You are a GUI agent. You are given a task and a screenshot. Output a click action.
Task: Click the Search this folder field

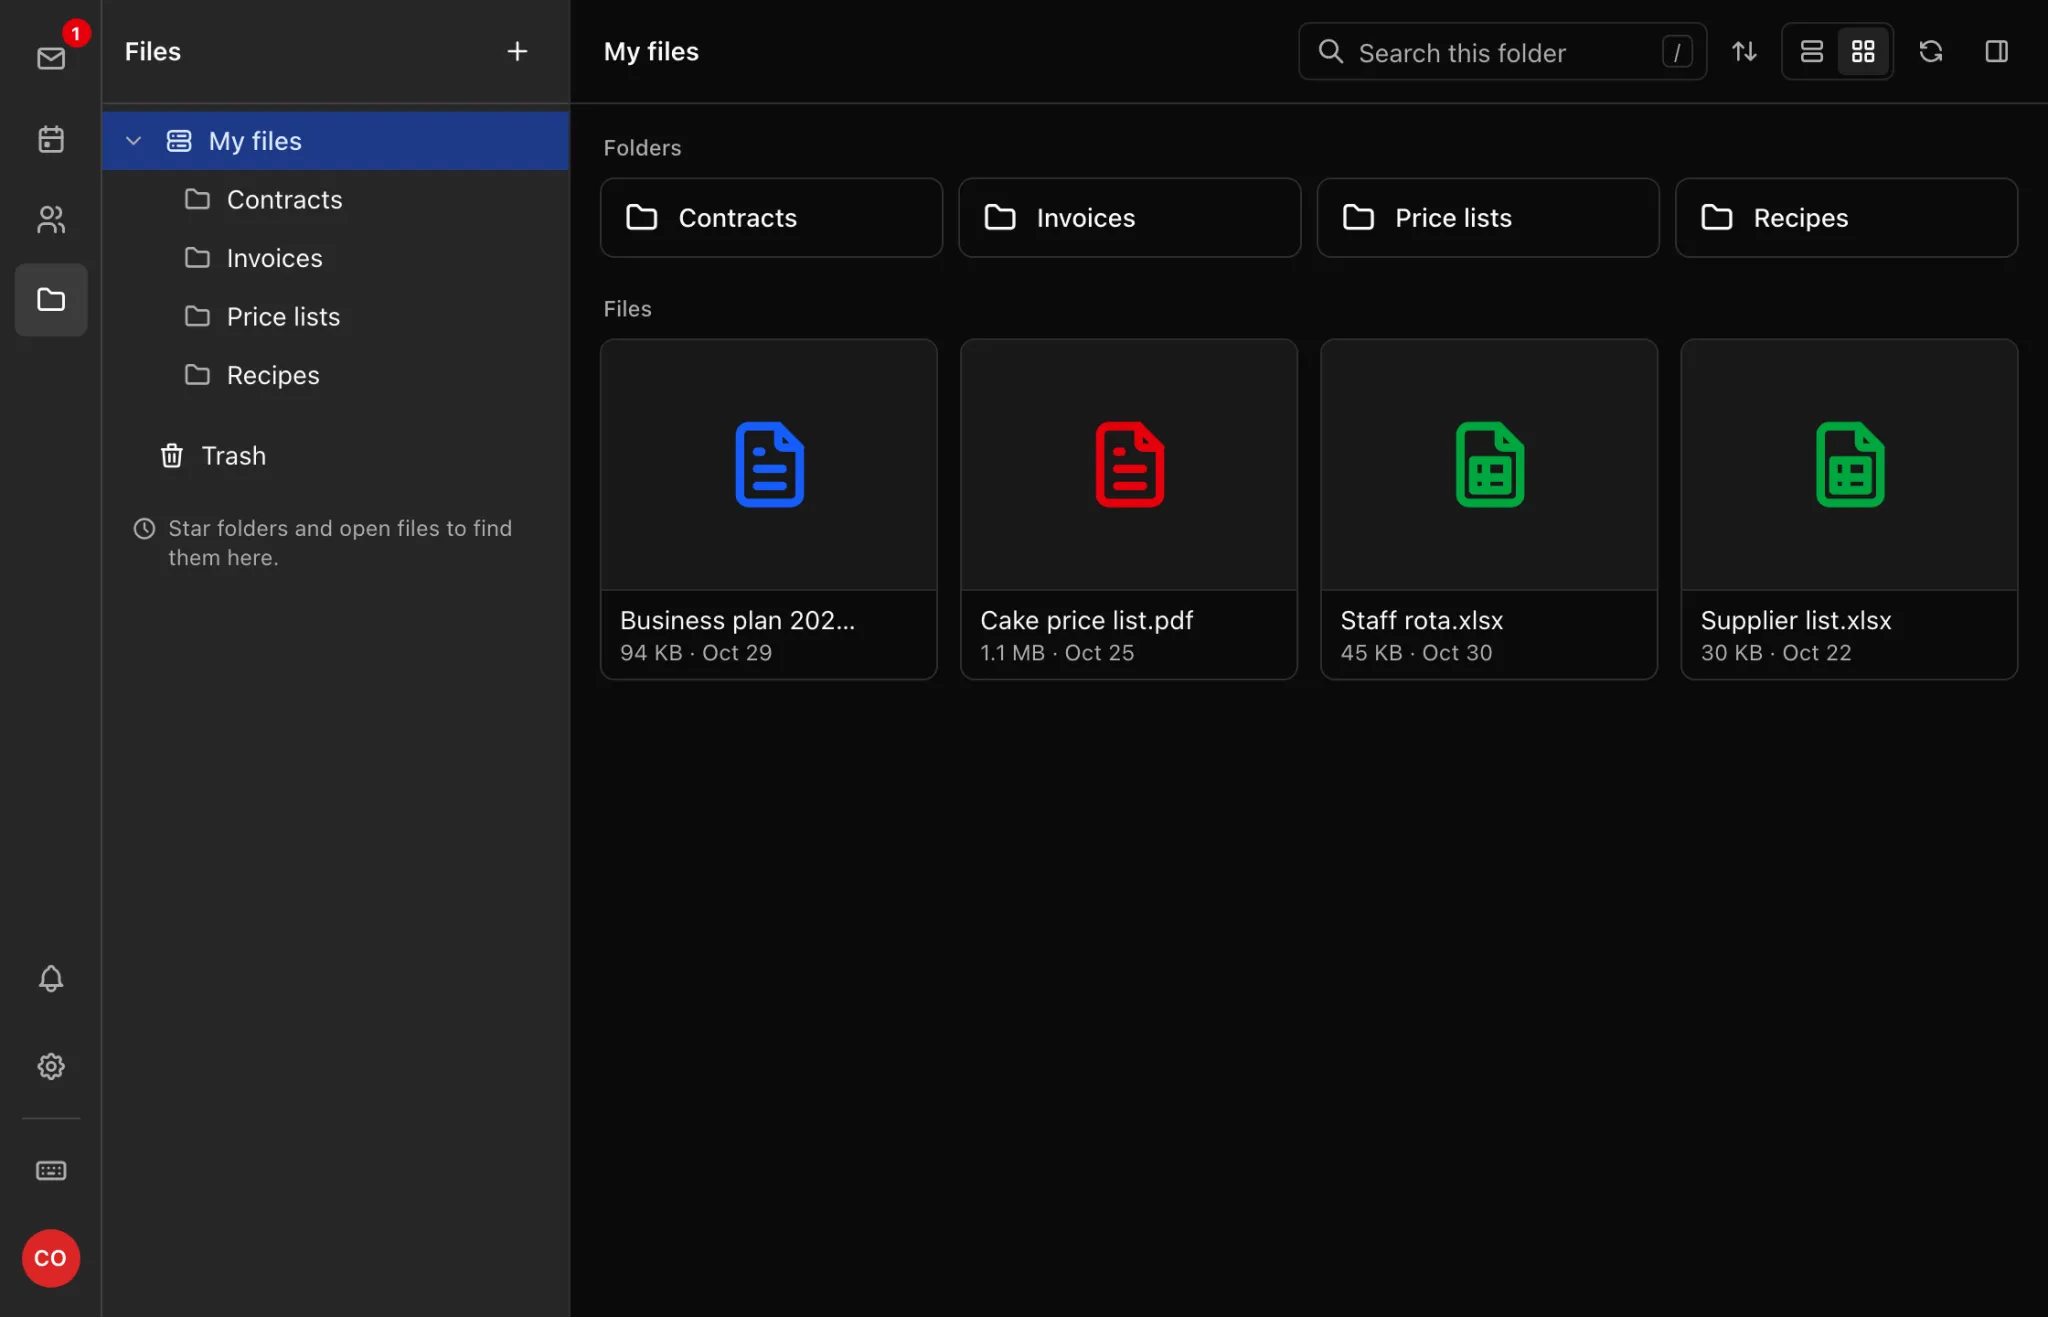tap(1502, 52)
